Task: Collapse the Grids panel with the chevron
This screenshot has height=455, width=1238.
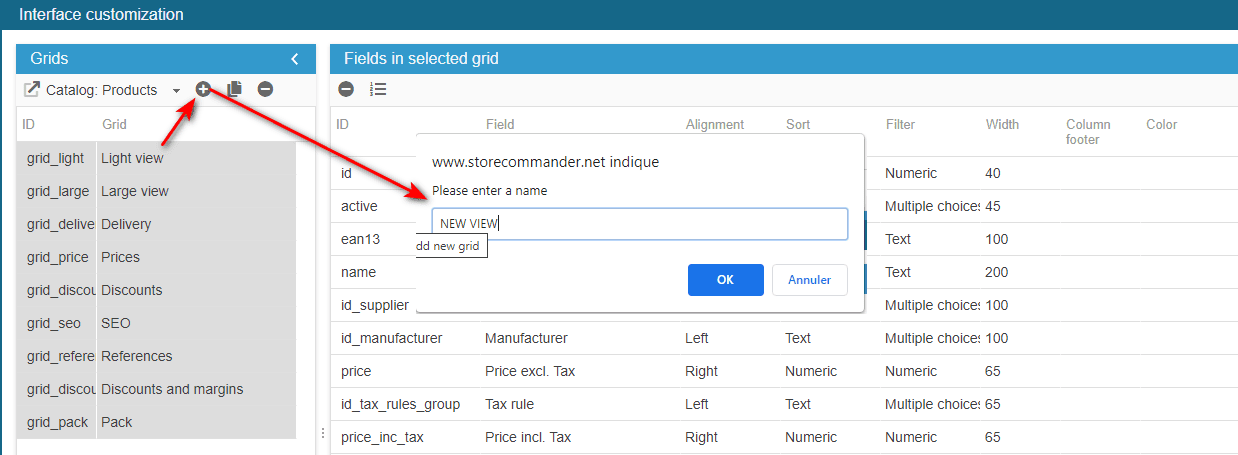Action: click(x=295, y=59)
